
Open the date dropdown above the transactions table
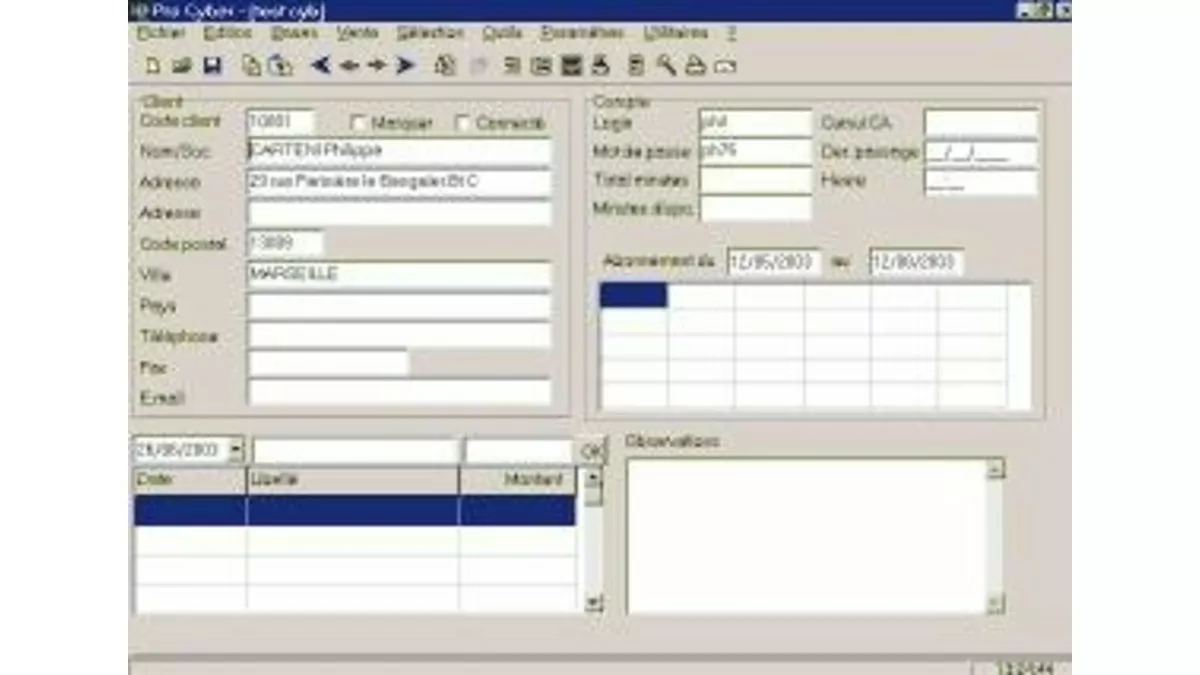[236, 450]
